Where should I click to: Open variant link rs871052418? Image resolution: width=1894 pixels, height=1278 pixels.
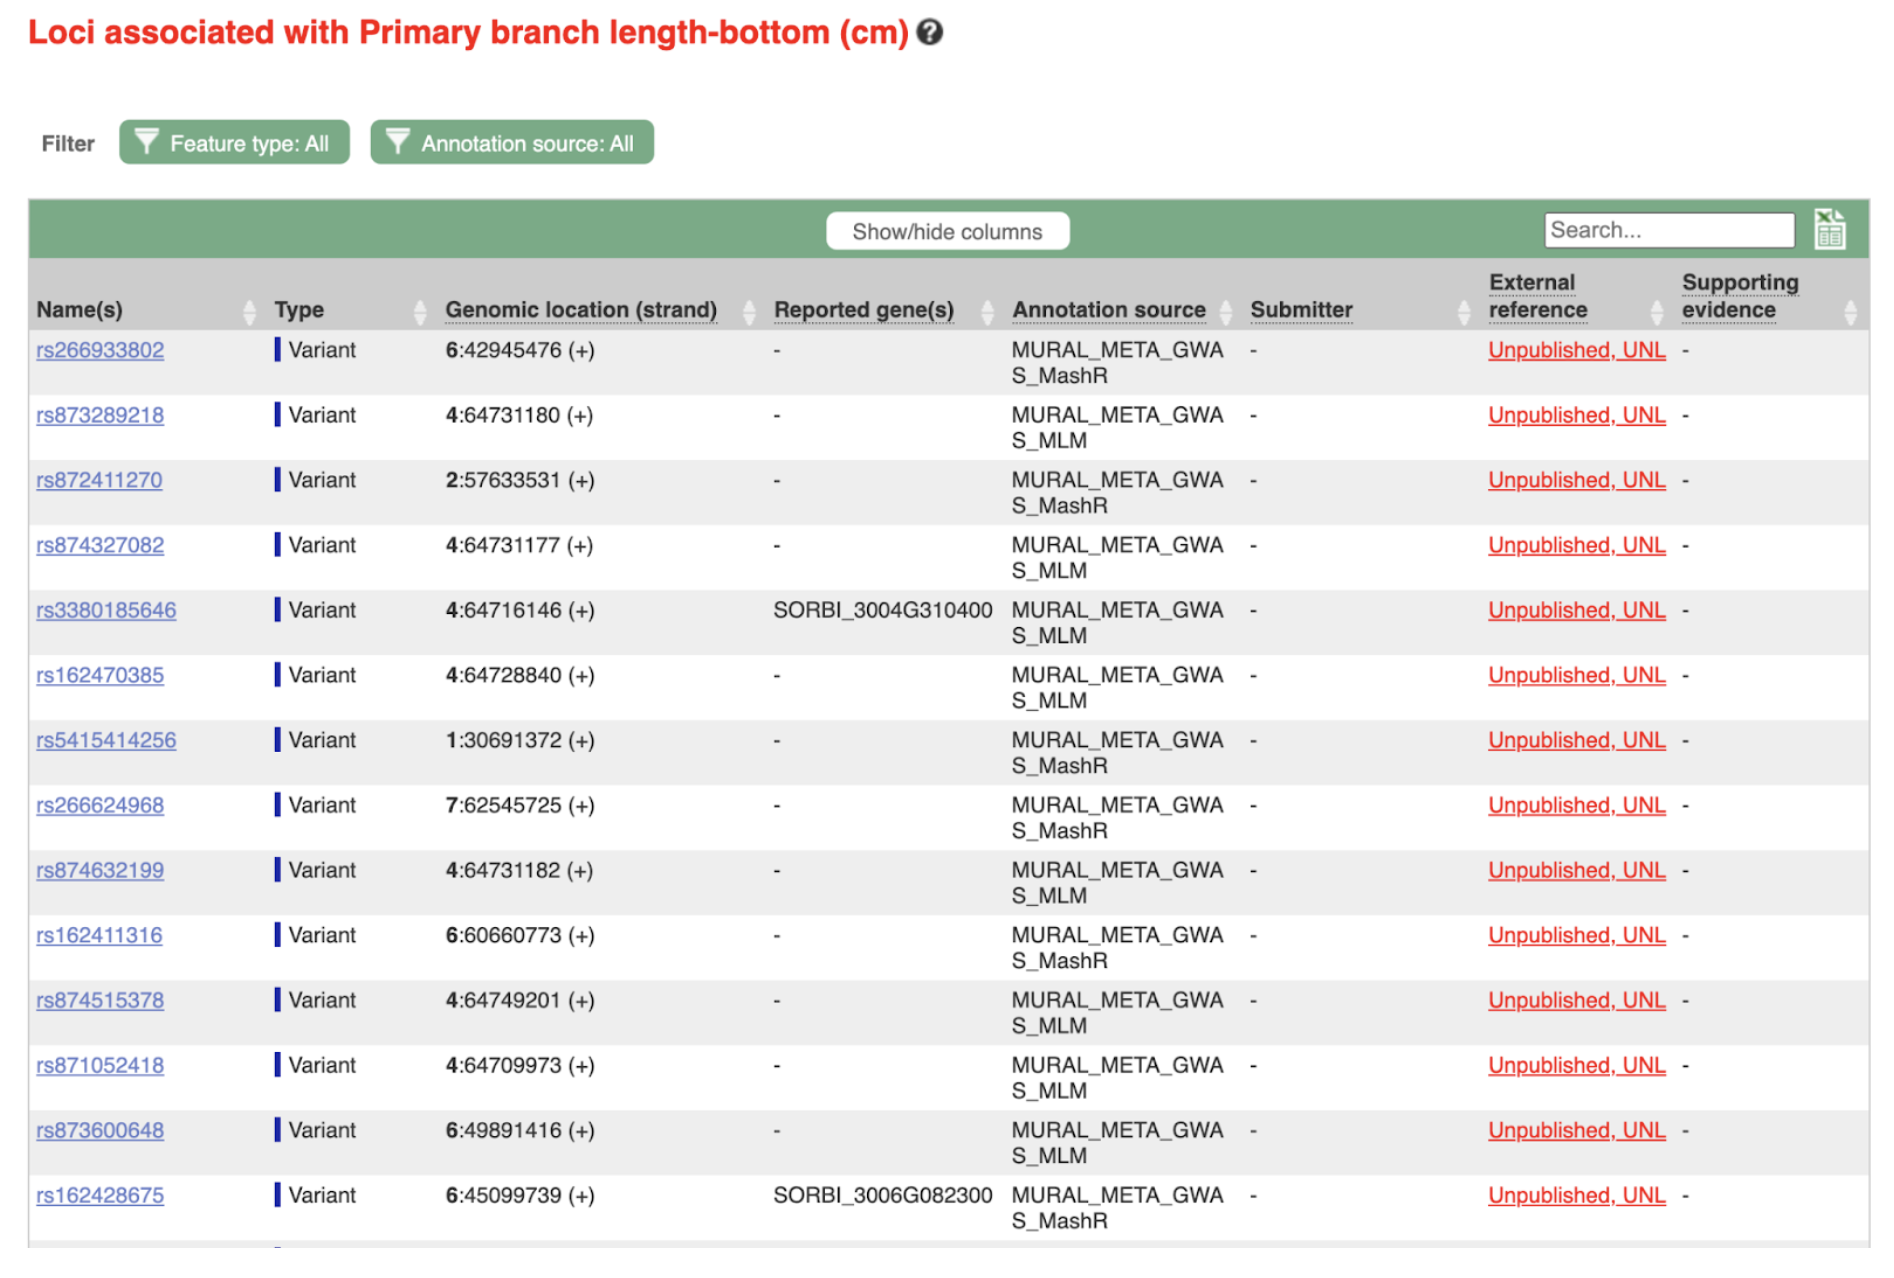click(100, 1065)
